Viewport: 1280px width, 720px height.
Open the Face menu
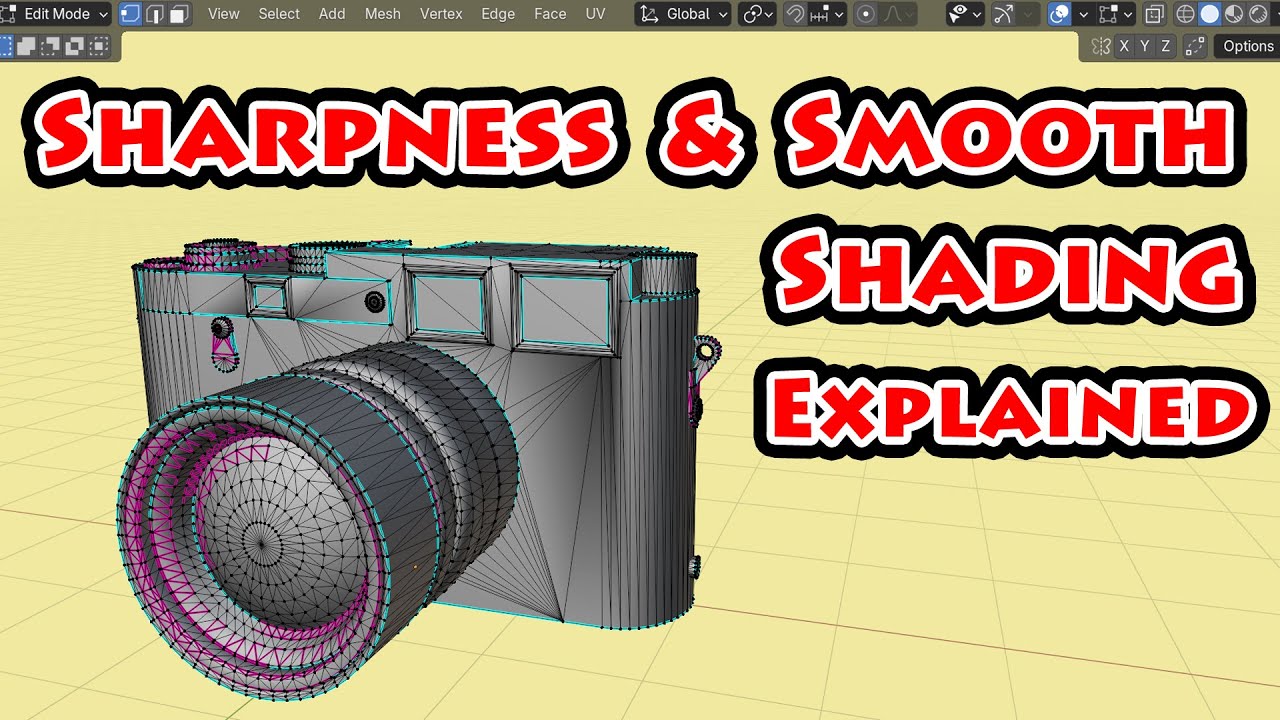tap(550, 14)
